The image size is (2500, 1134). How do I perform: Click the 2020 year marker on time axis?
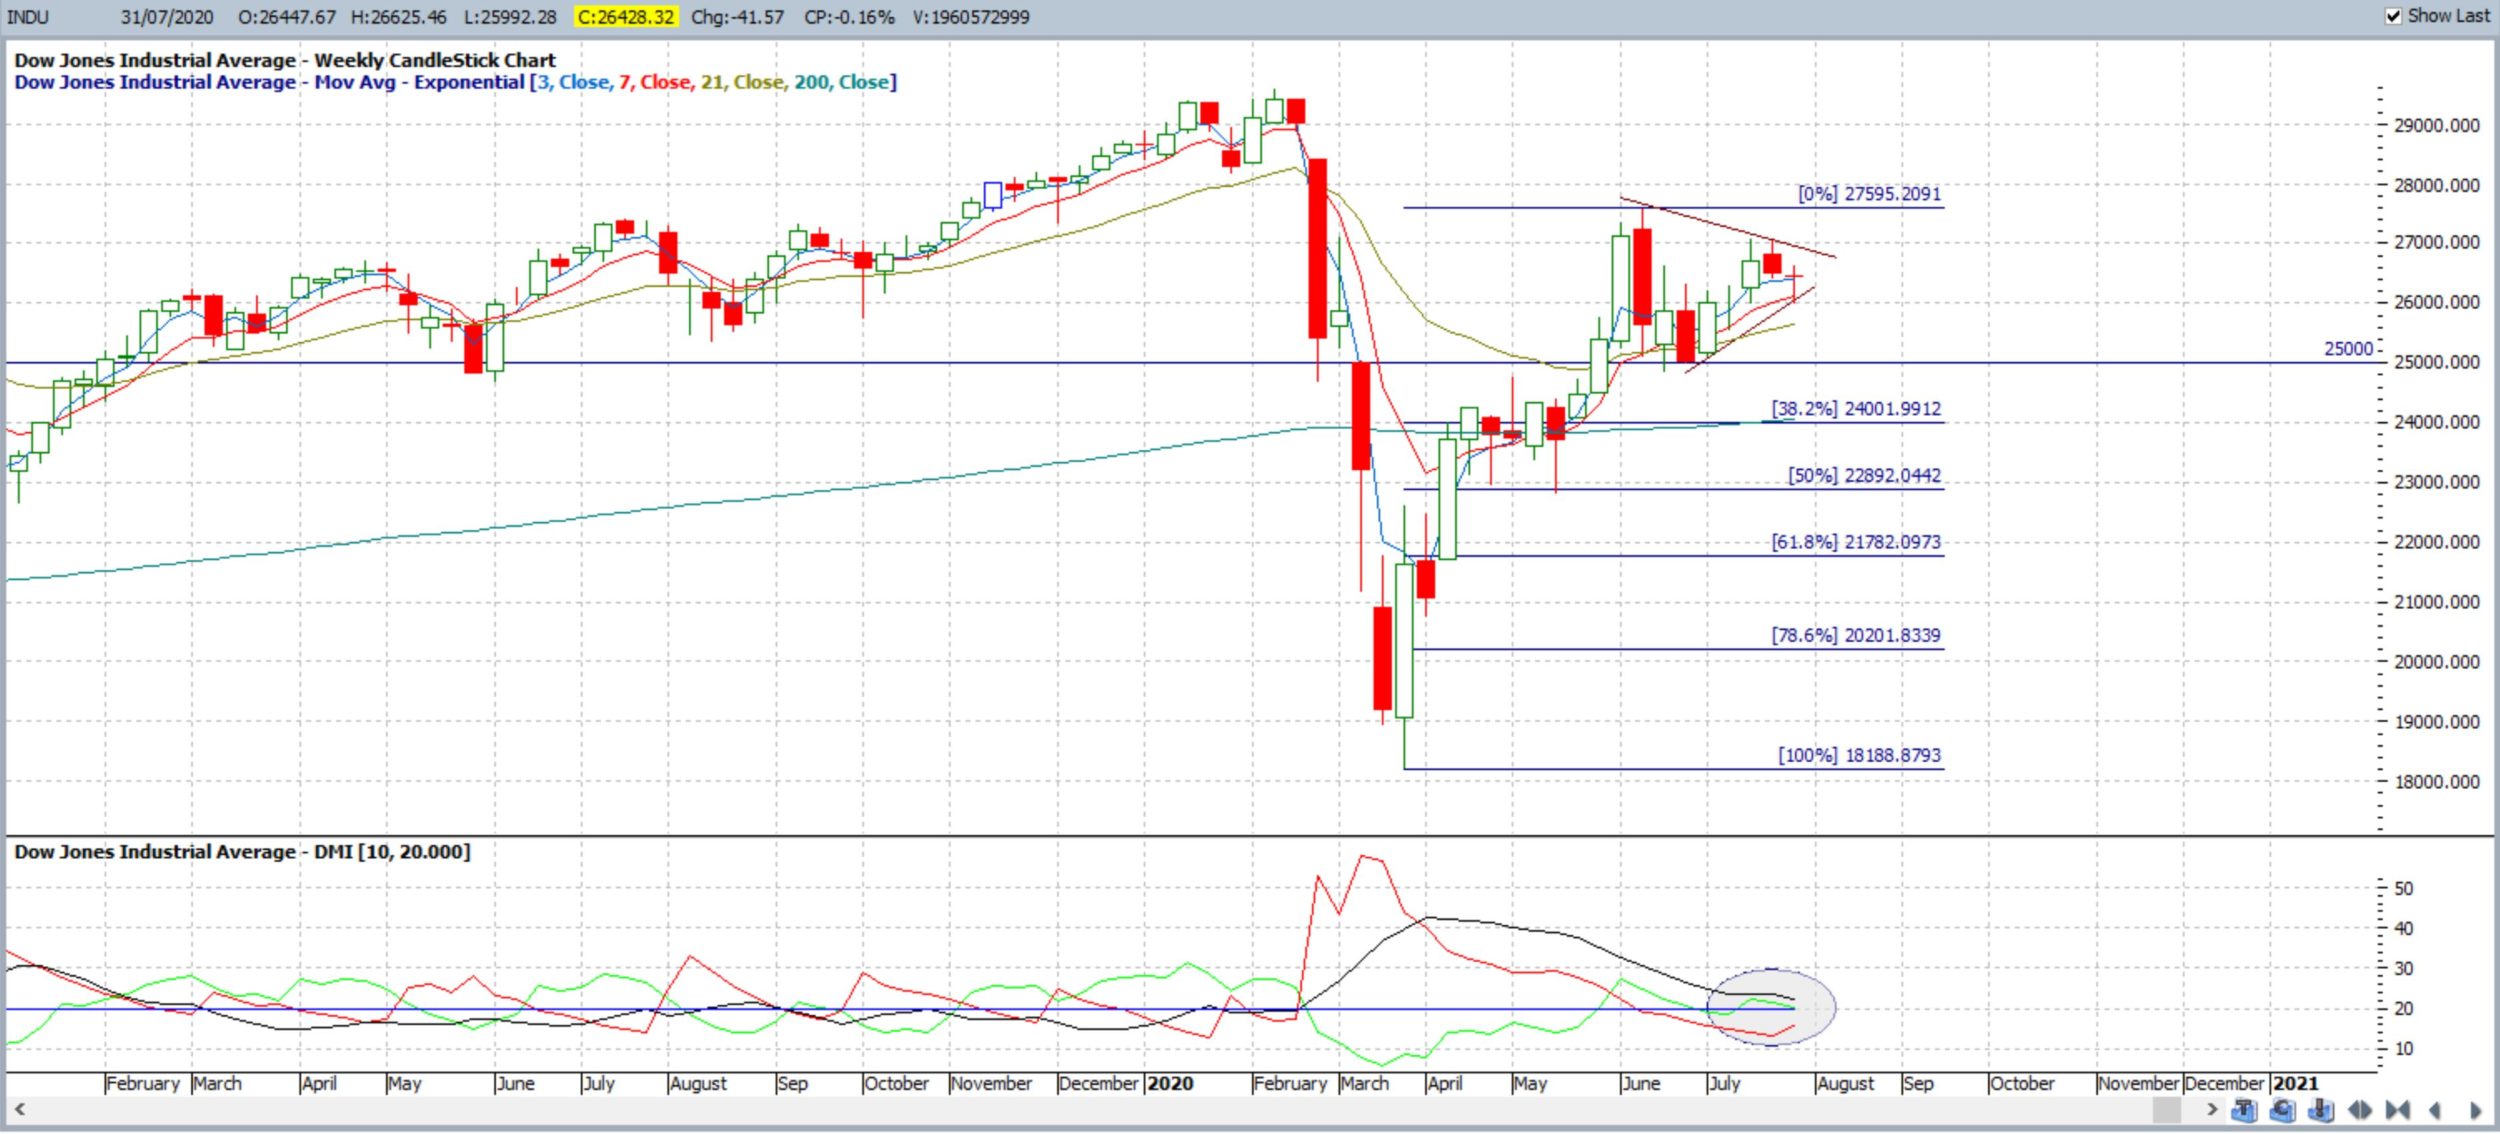point(1170,1083)
